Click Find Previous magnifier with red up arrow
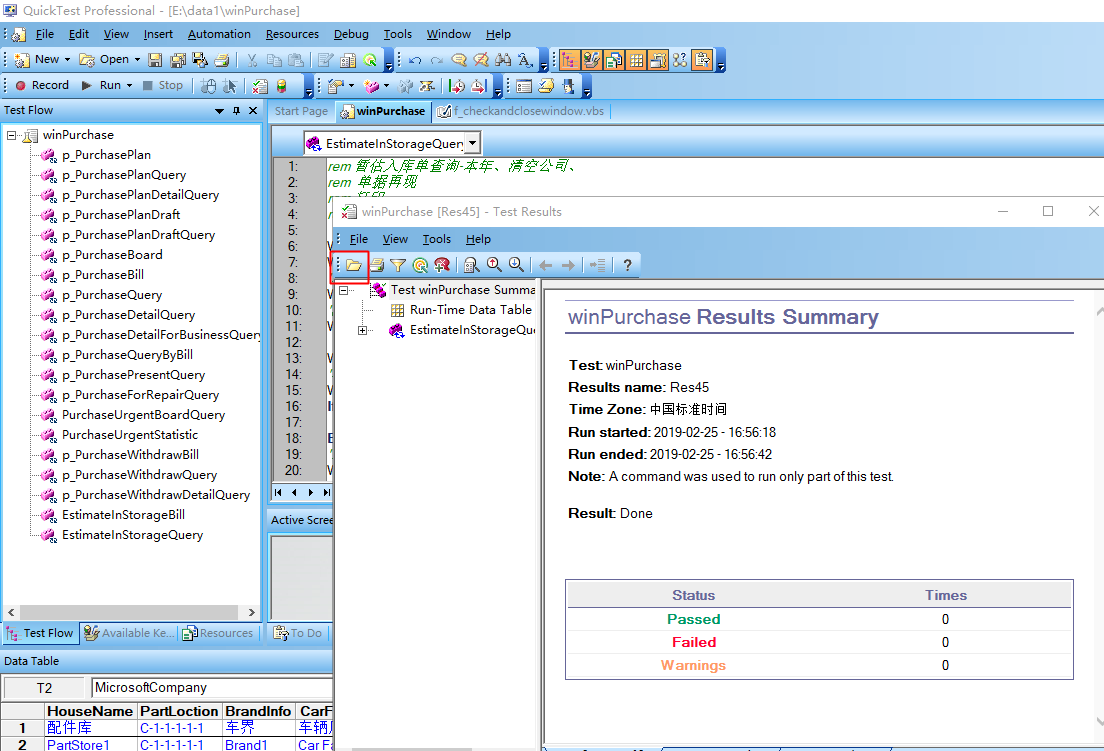This screenshot has width=1104, height=751. point(494,265)
